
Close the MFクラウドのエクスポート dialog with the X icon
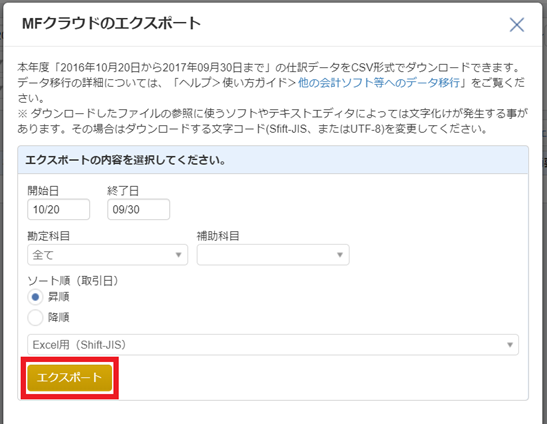click(517, 25)
